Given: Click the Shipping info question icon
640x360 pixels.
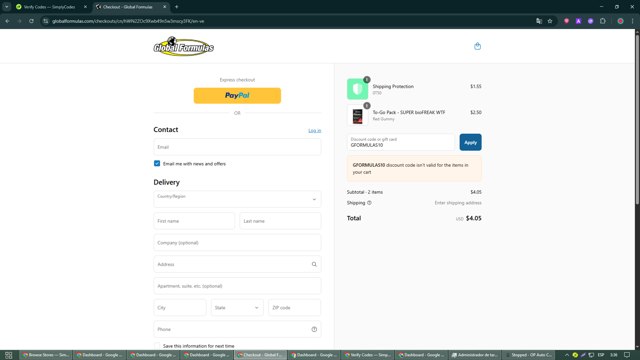Looking at the screenshot, I should (369, 203).
